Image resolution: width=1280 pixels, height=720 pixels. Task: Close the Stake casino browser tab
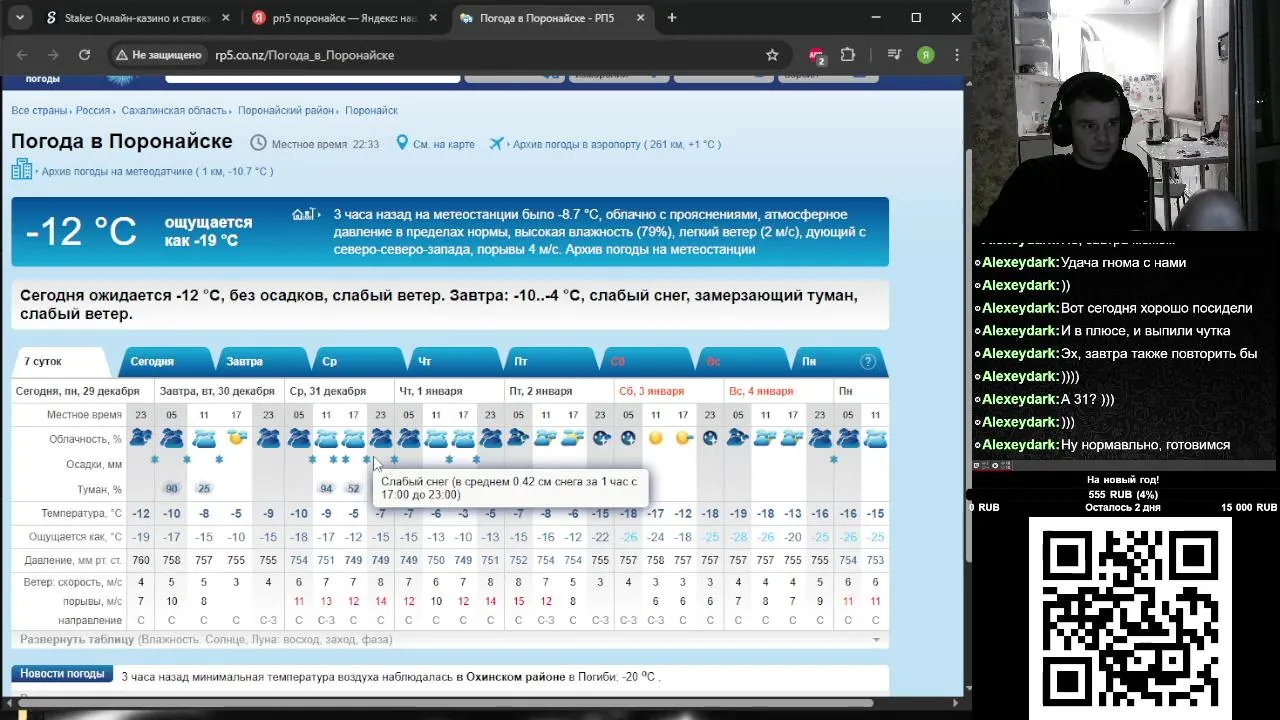[225, 18]
